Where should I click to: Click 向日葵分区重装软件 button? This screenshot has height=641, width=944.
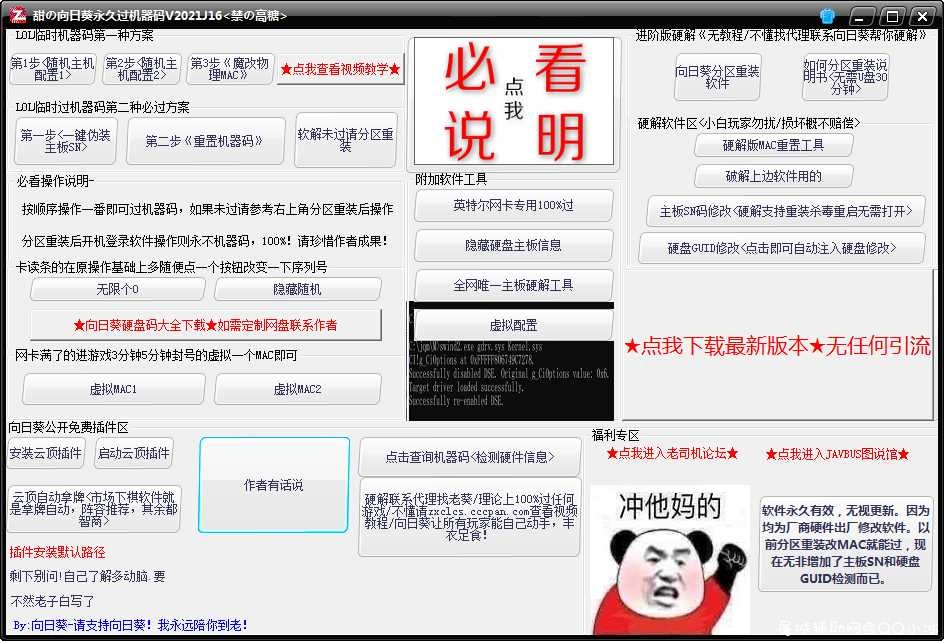pos(717,77)
